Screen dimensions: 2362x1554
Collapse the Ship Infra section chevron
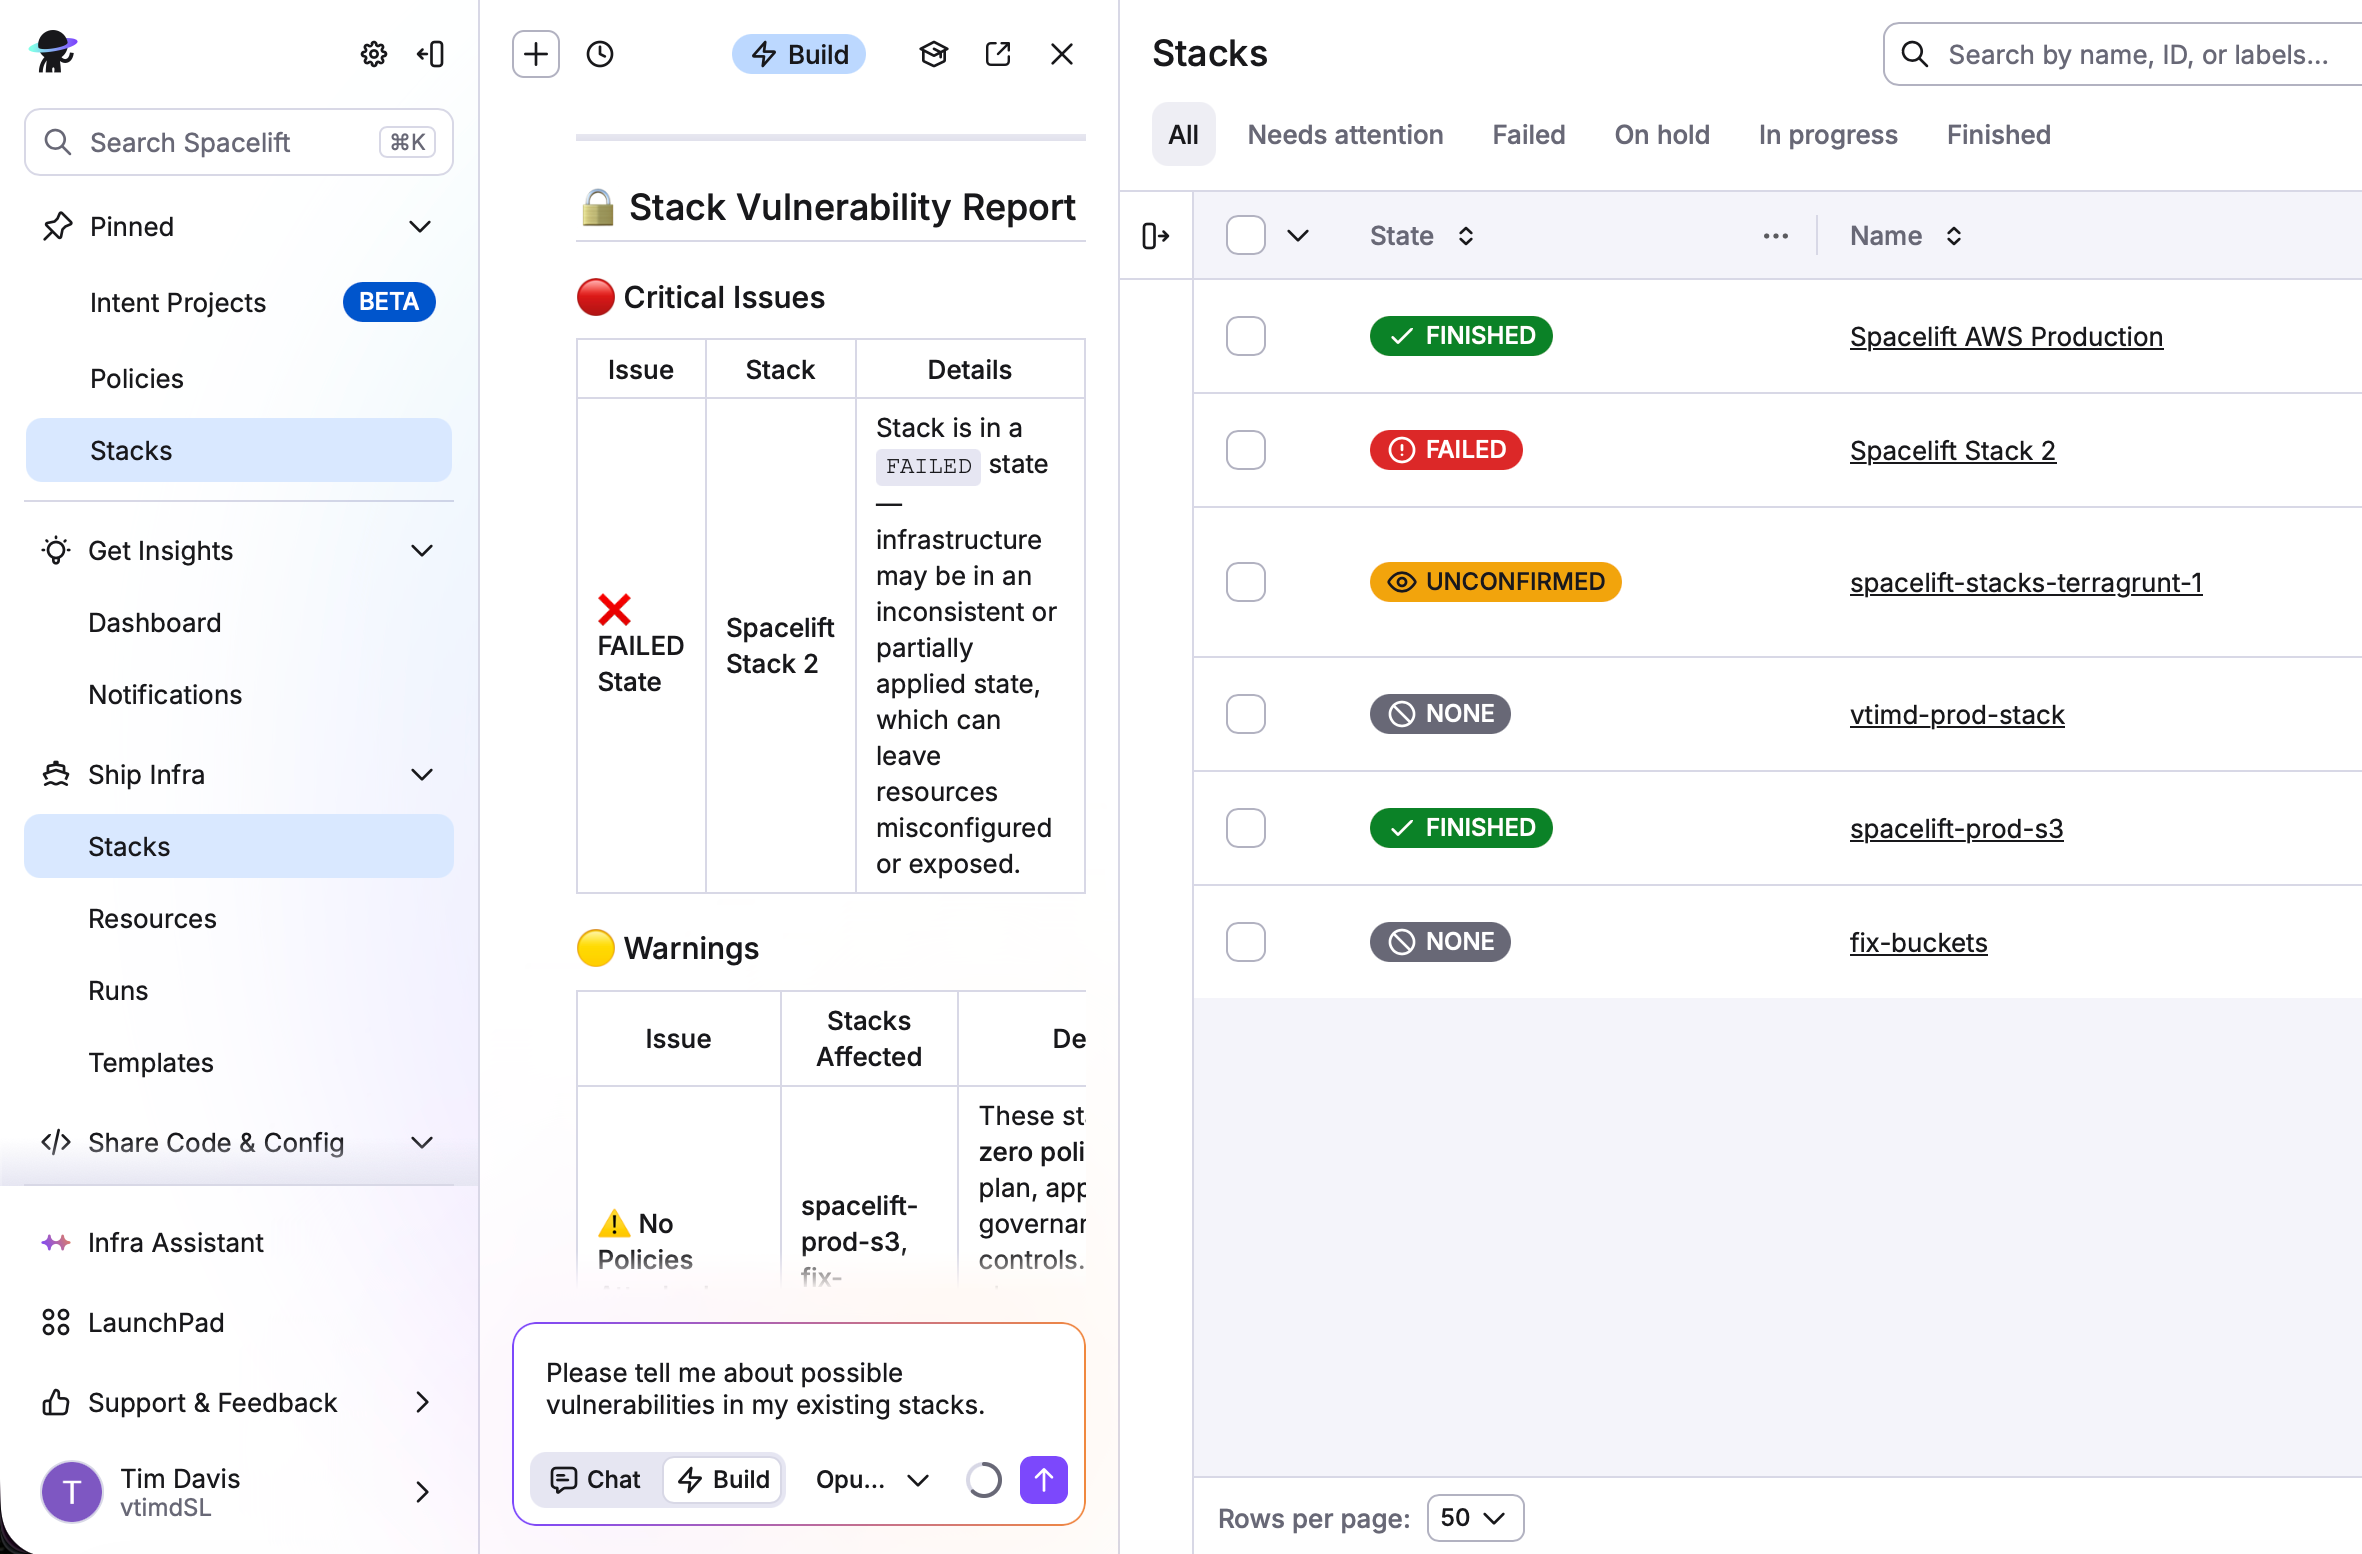[x=422, y=775]
